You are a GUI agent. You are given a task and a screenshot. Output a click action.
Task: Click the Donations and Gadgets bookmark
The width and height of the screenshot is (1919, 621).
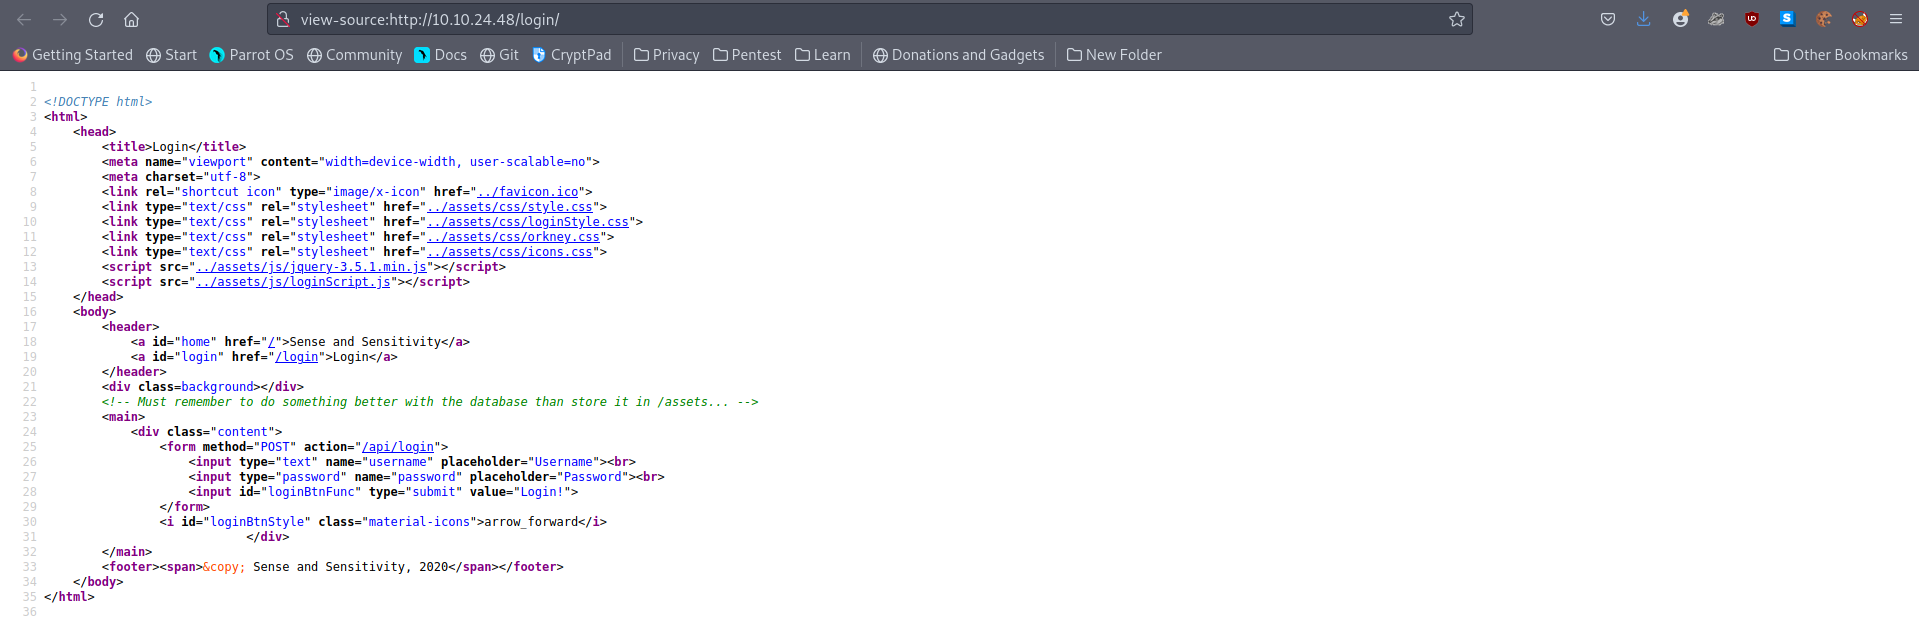(958, 55)
